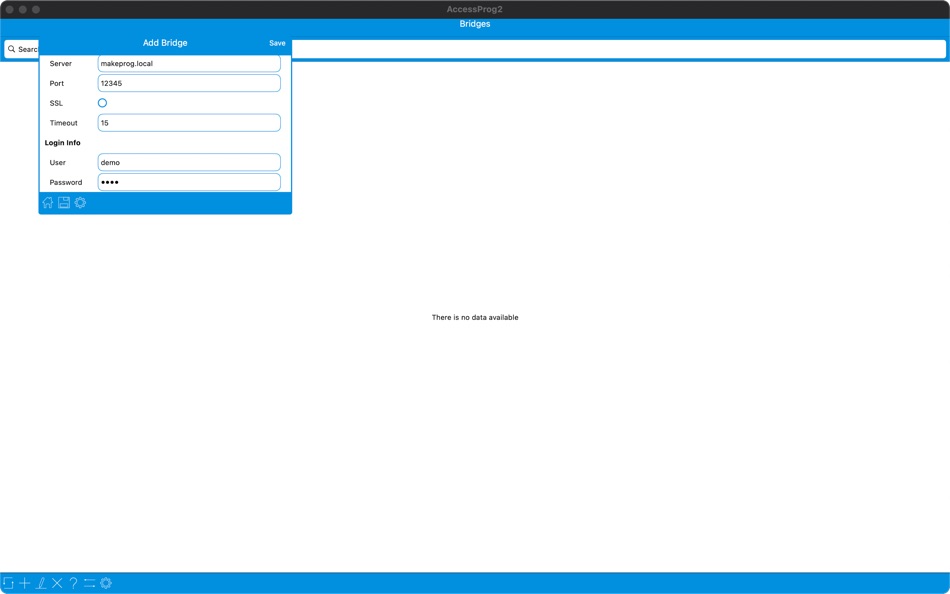Click the plus add icon in bottom toolbar

point(24,583)
